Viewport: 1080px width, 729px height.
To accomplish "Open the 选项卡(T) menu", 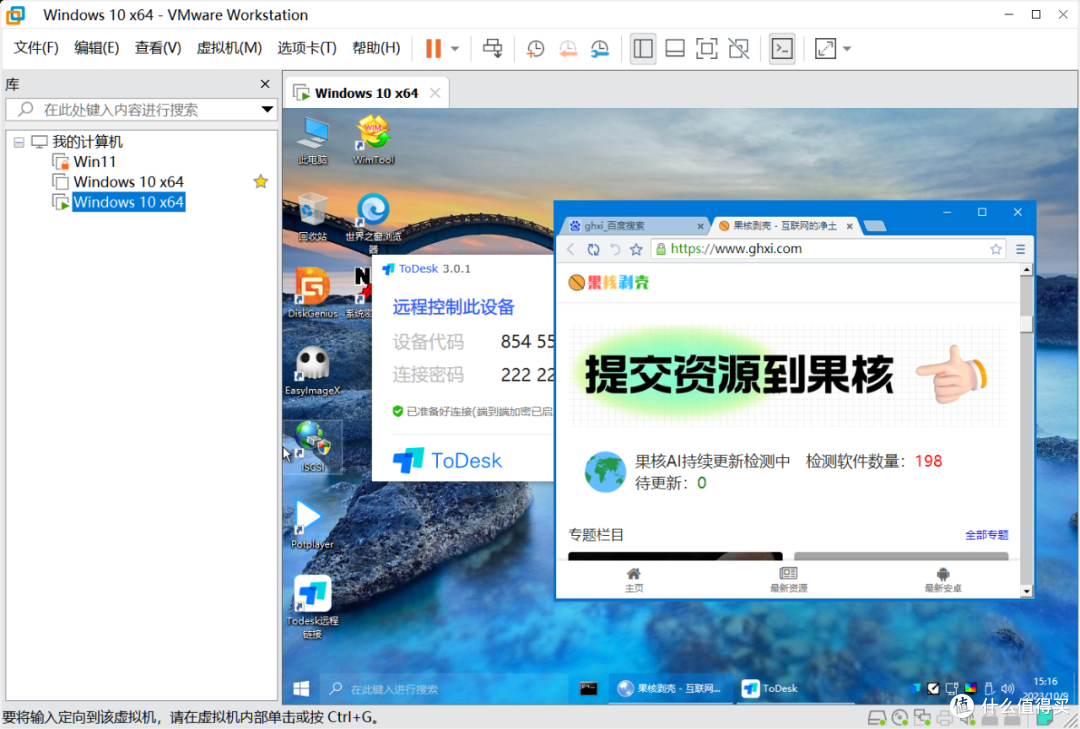I will (x=307, y=48).
